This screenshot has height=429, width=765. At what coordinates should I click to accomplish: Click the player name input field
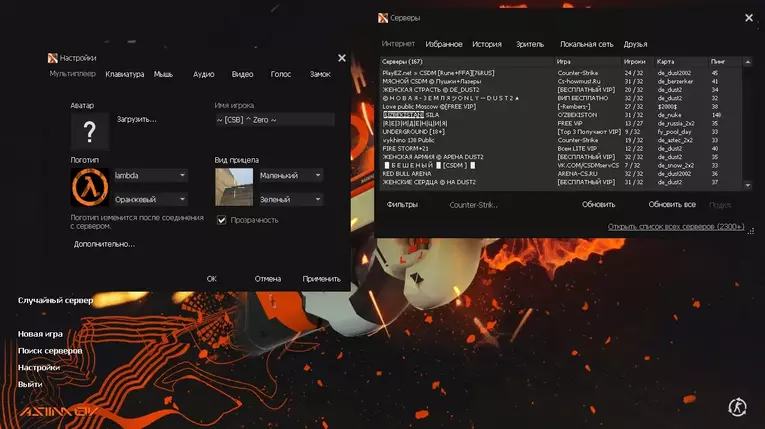[x=275, y=120]
